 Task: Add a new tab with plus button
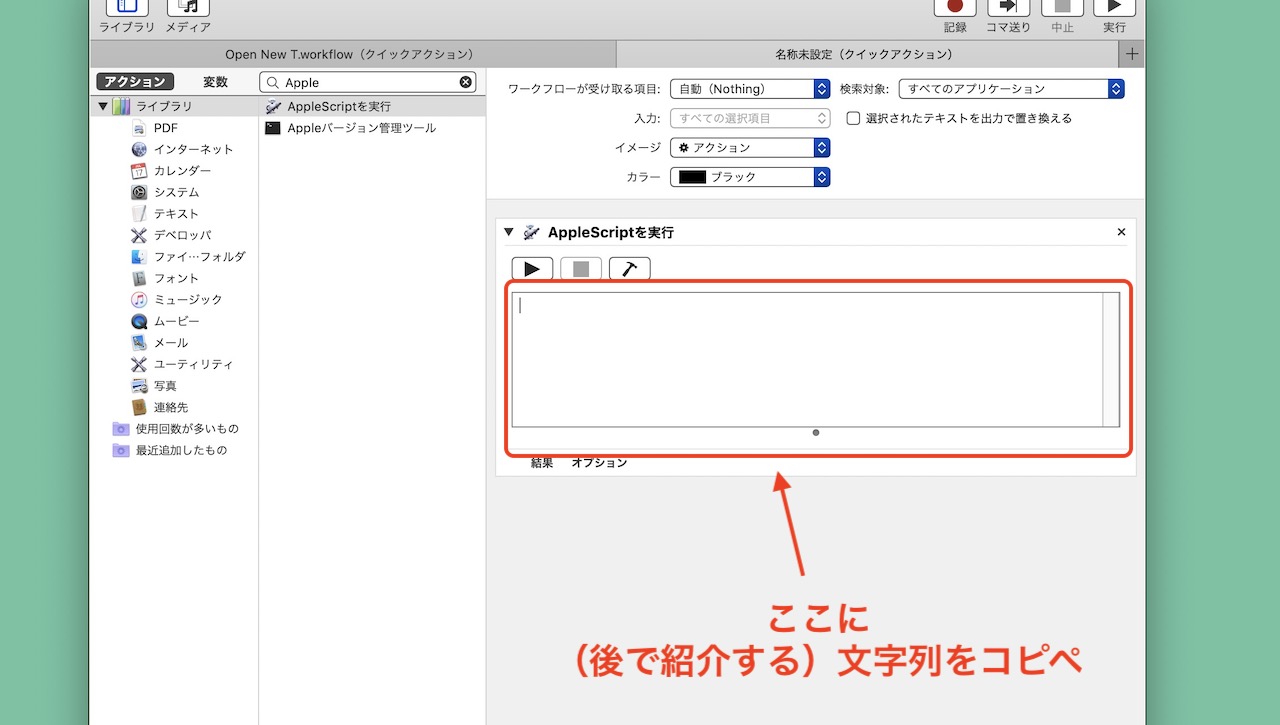click(x=1132, y=54)
